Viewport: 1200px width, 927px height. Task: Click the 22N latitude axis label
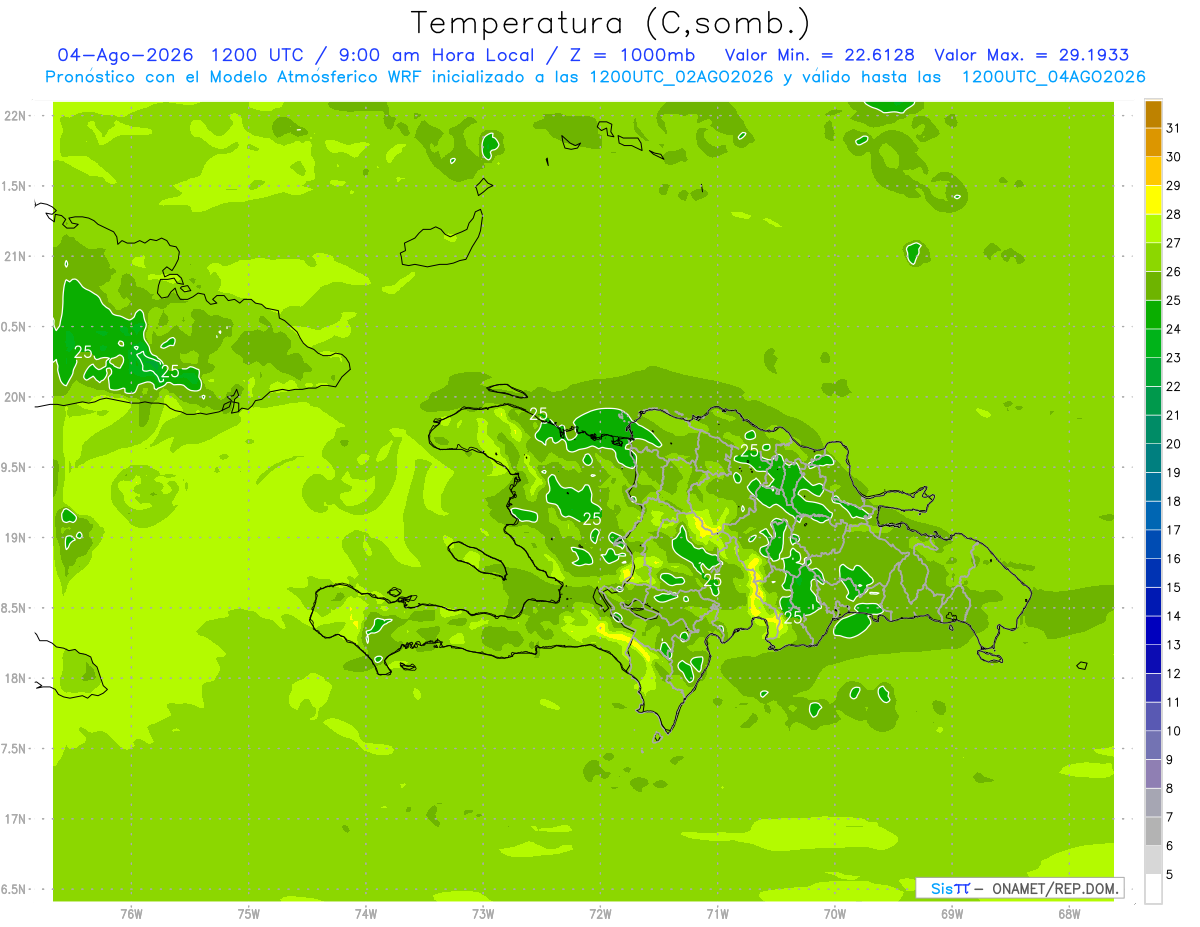coord(13,116)
